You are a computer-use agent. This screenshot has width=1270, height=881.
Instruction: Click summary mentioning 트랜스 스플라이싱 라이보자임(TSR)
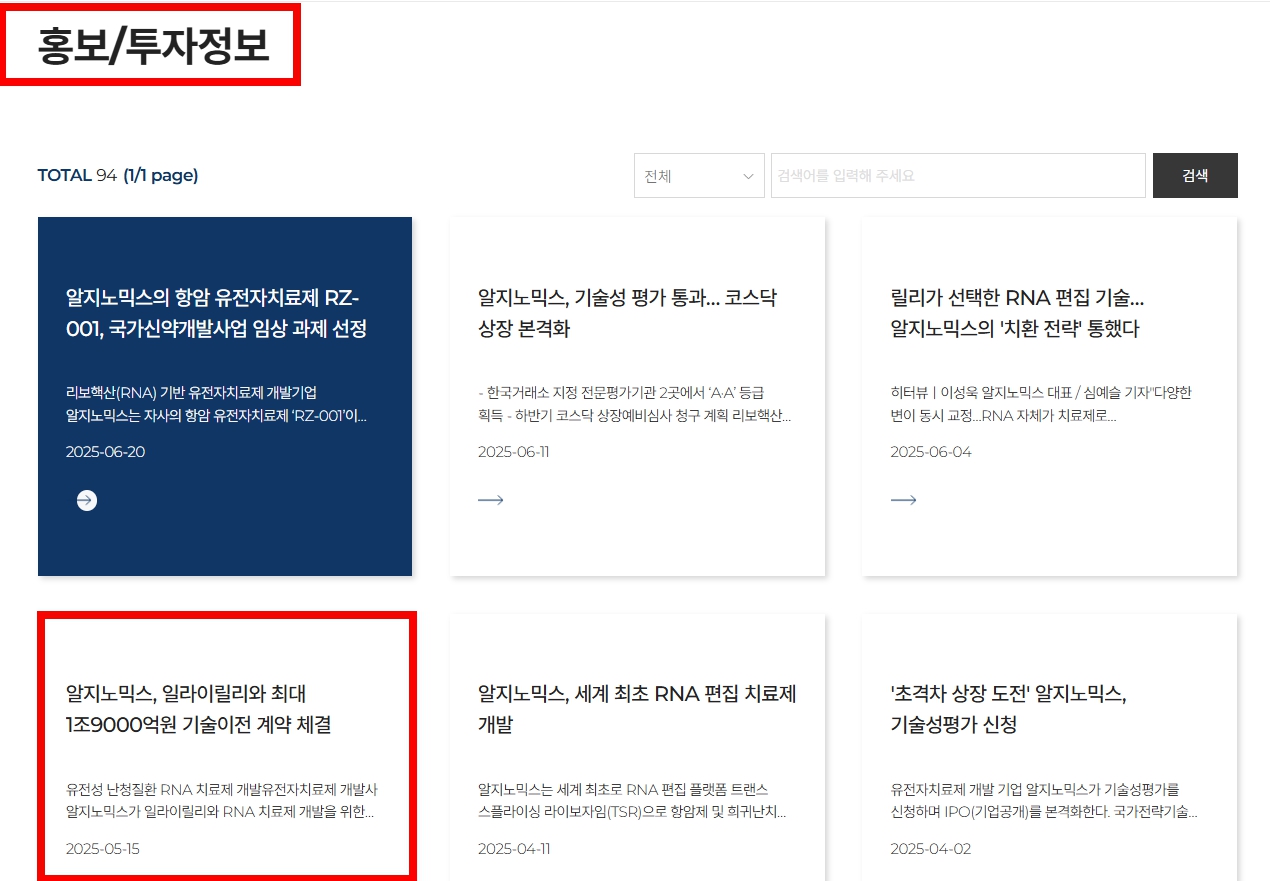[632, 800]
